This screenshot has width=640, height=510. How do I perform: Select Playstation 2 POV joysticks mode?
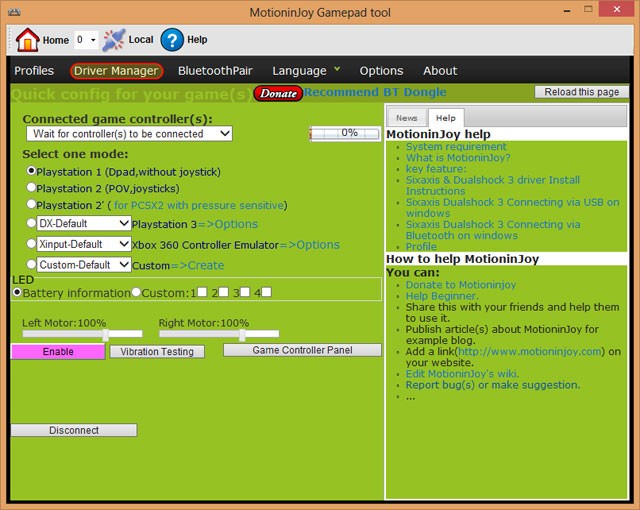32,188
